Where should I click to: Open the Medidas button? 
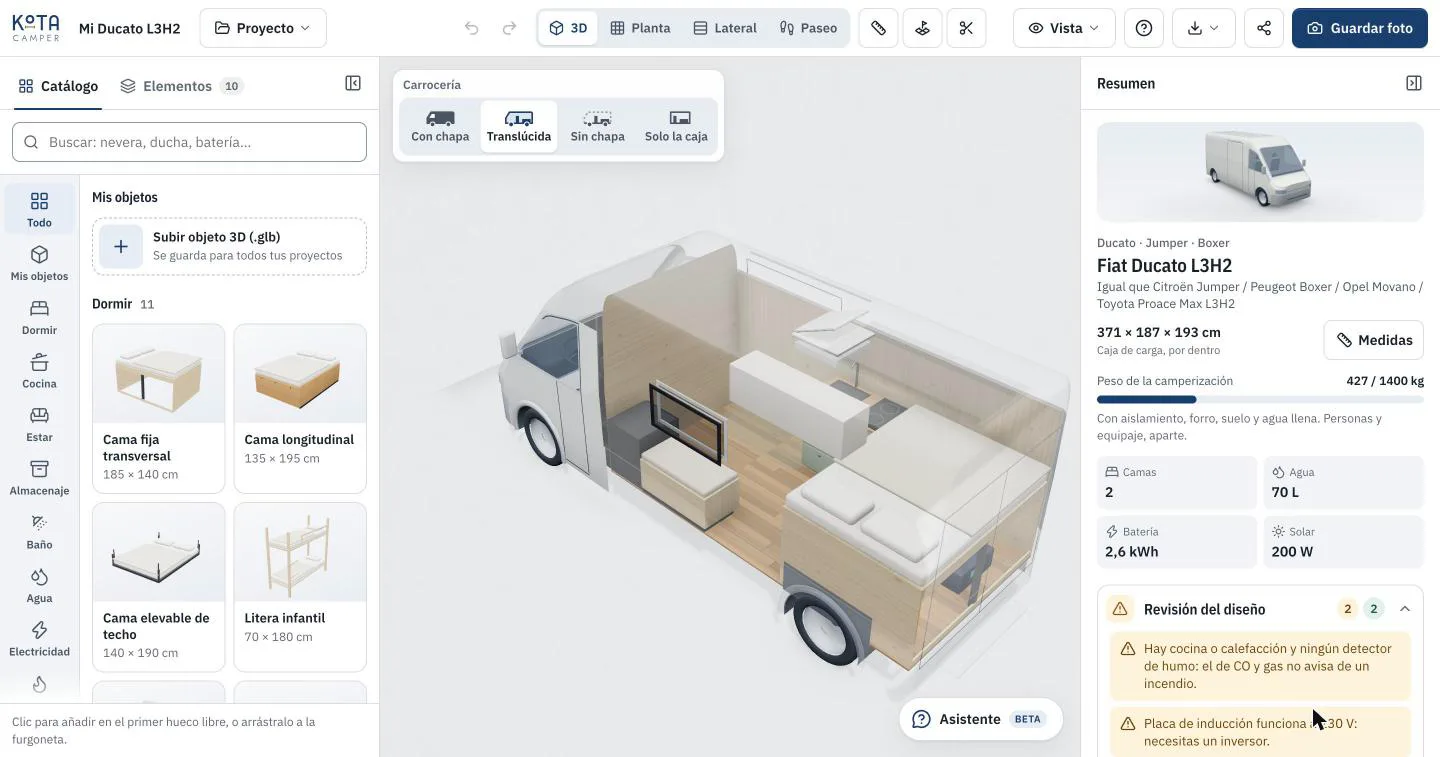click(1374, 340)
